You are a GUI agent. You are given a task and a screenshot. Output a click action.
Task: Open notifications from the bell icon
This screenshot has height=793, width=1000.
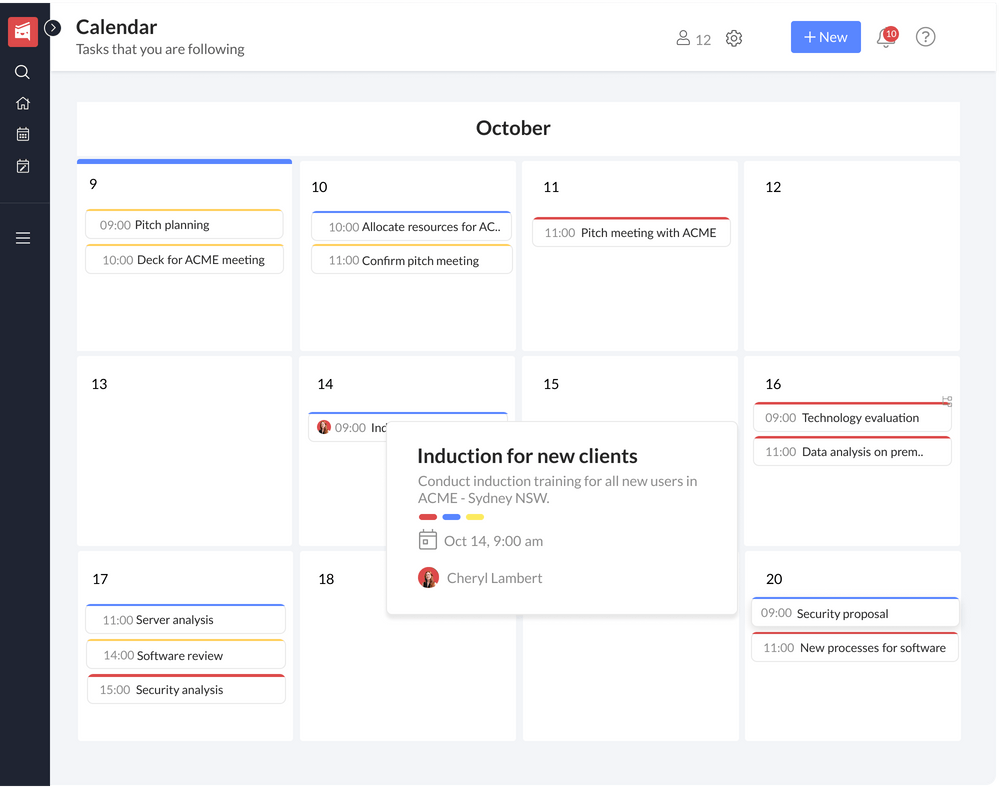pos(884,38)
